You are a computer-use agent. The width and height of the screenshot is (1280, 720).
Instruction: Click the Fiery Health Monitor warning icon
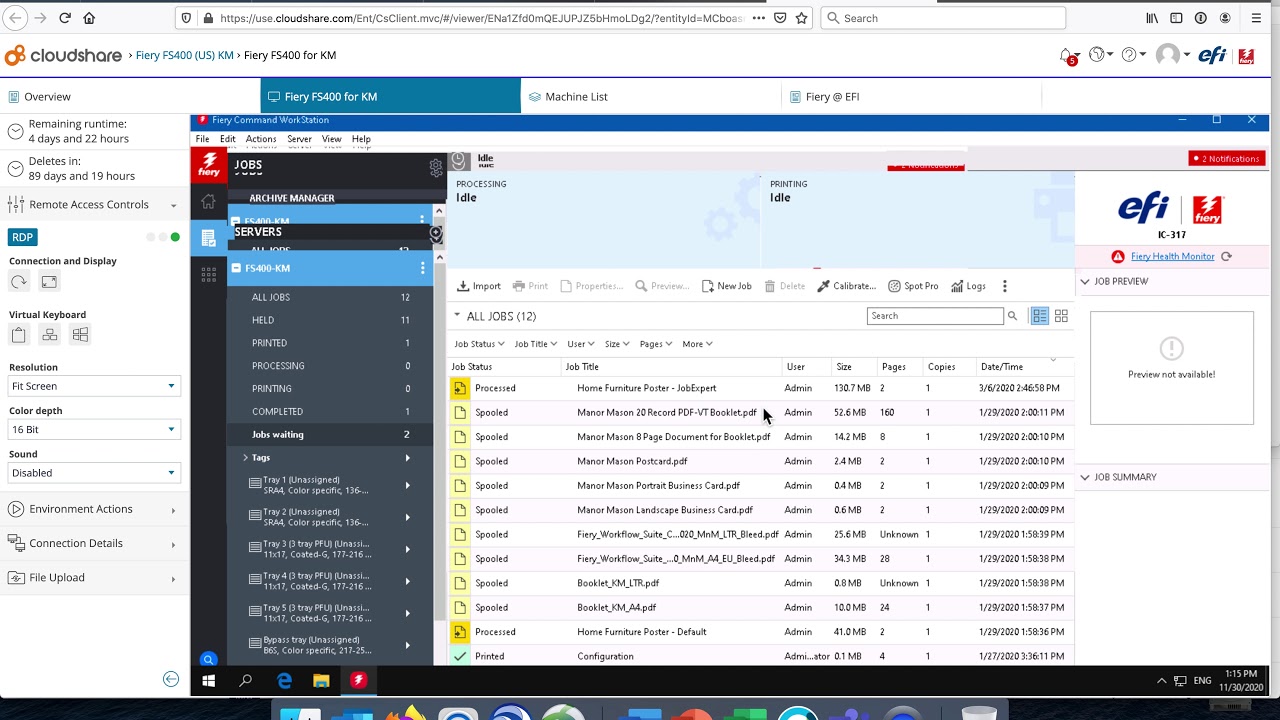pos(1118,256)
